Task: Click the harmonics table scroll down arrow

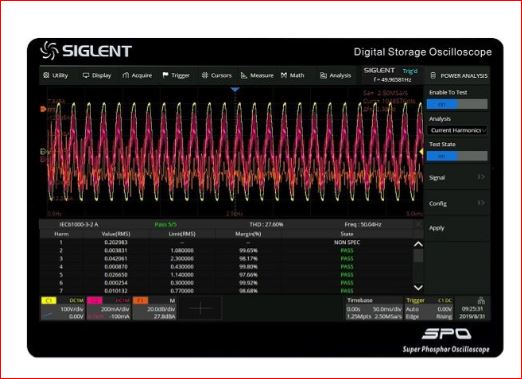Action: point(418,287)
